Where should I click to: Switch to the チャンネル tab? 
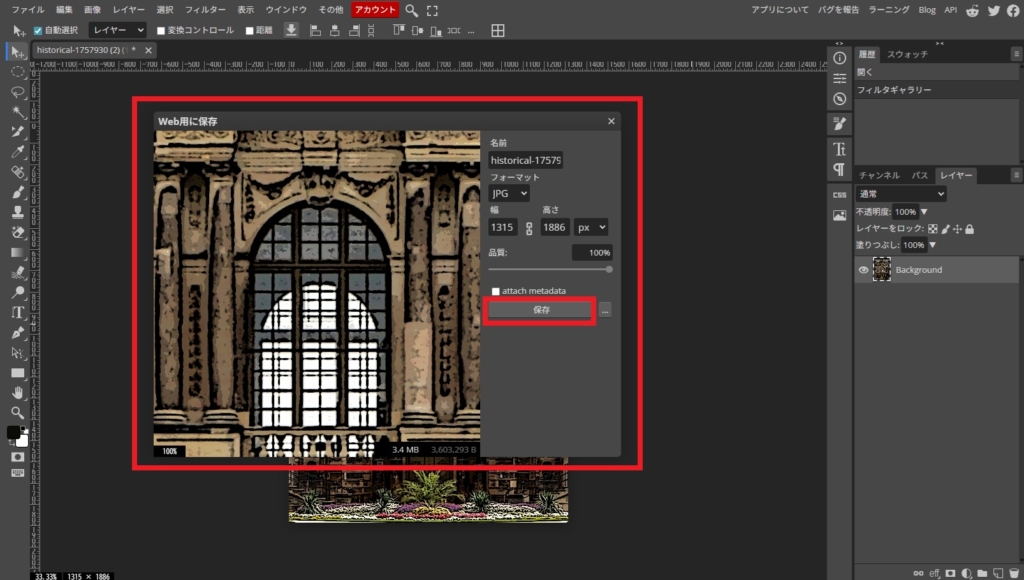[x=879, y=175]
